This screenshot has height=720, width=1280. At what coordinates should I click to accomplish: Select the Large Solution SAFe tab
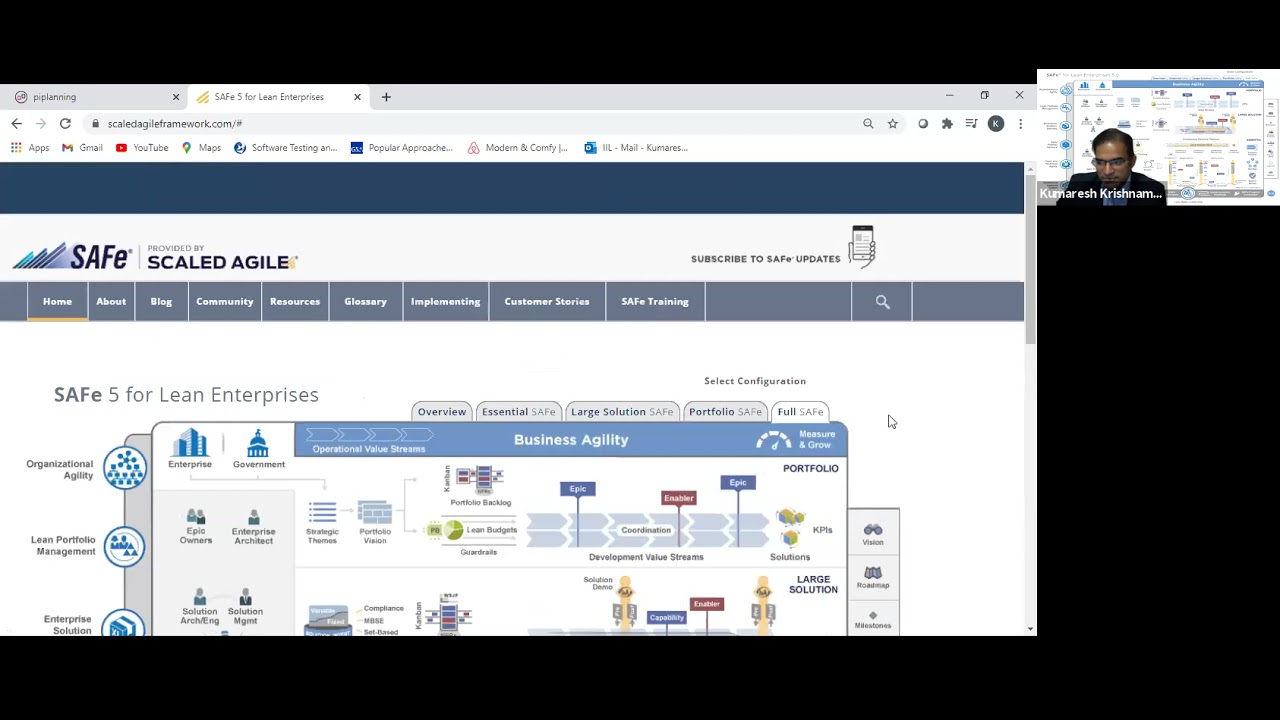point(622,412)
